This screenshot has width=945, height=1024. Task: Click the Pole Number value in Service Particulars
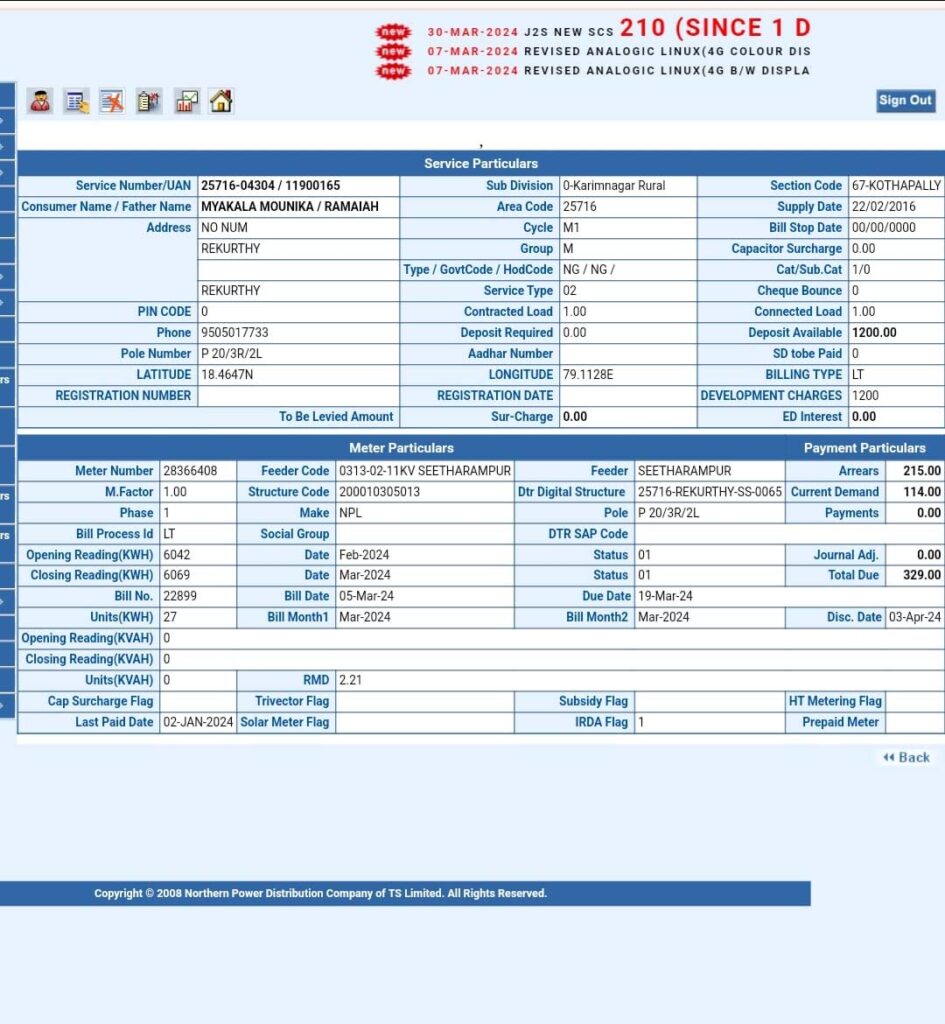(231, 353)
